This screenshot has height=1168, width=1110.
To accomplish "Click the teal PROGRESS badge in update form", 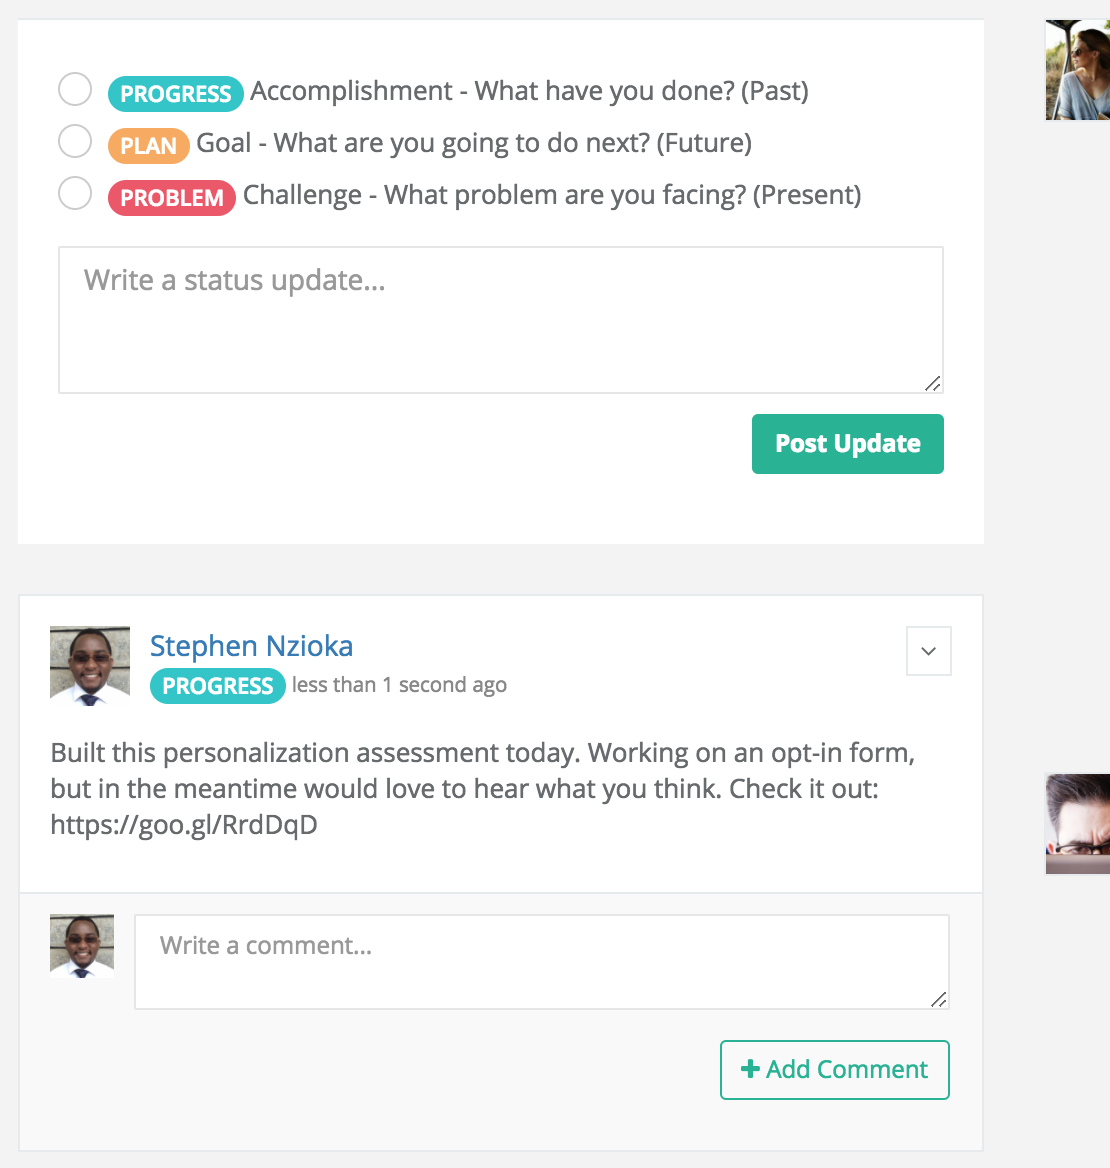I will click(176, 94).
